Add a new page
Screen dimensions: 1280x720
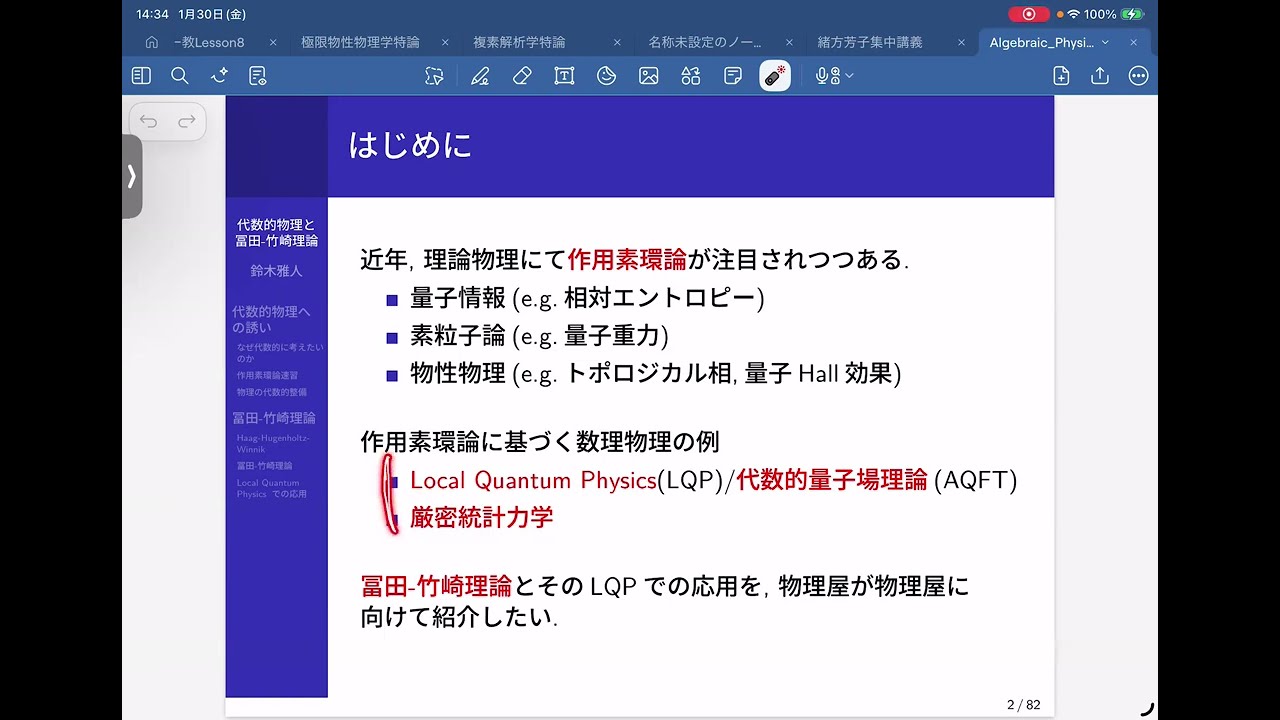point(1062,76)
